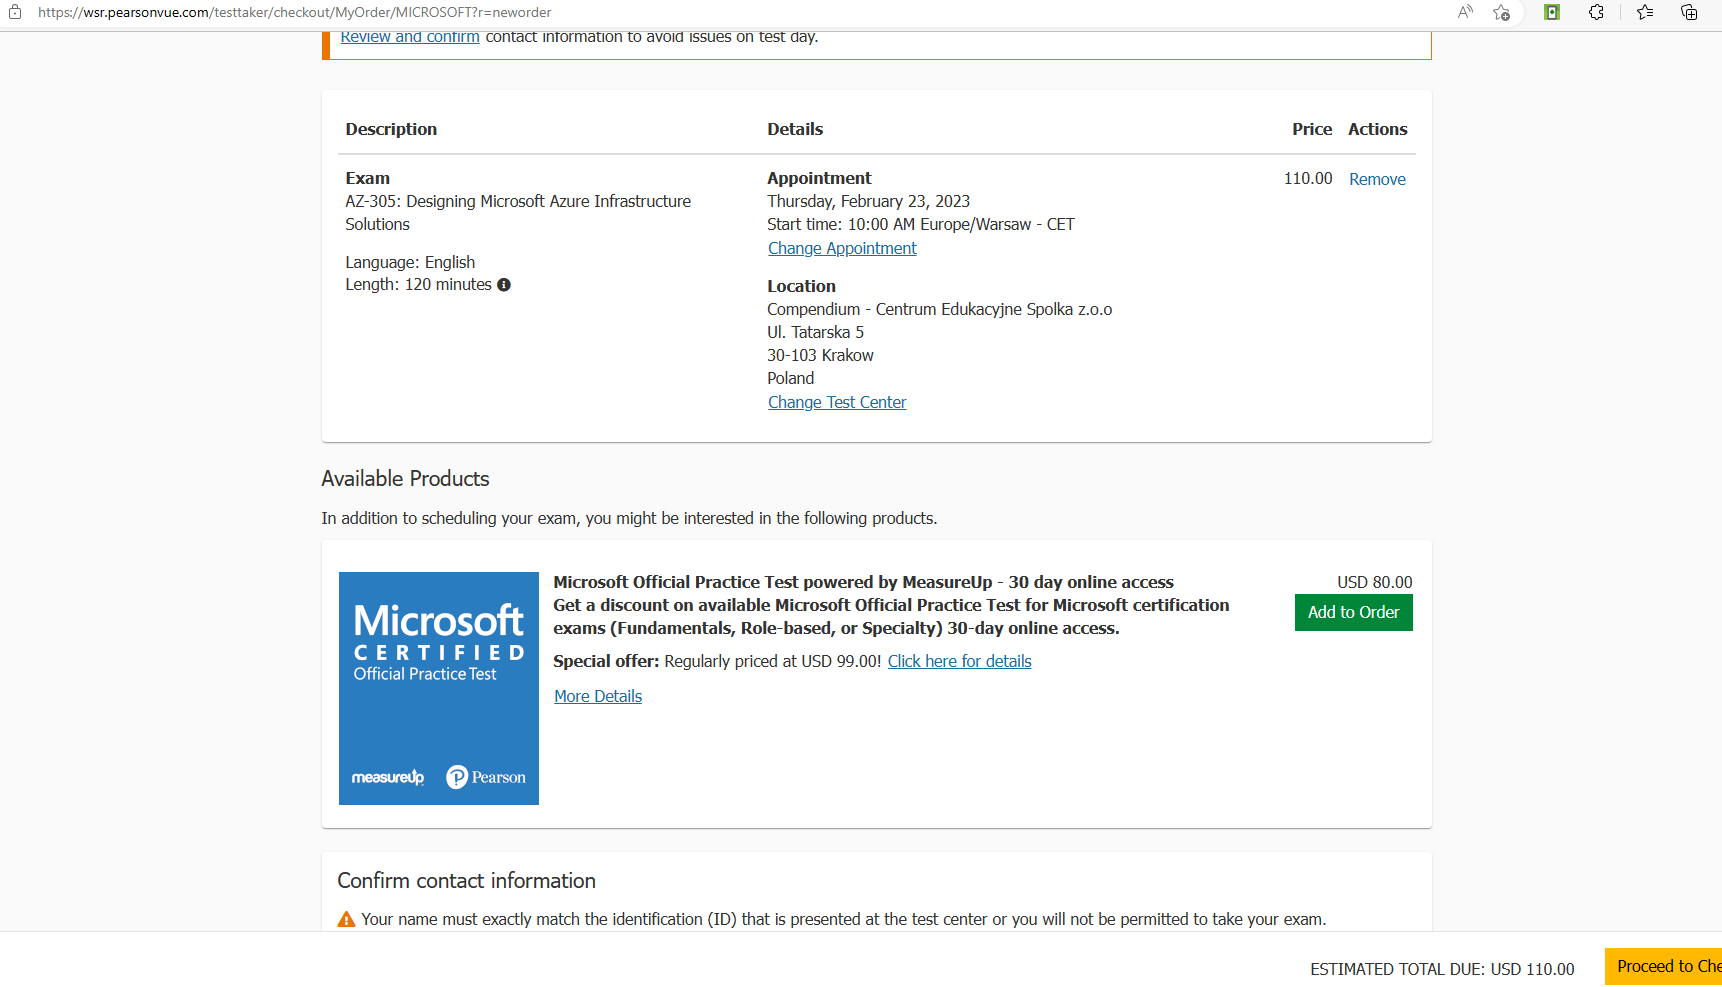Open Favorites list icon

pos(1645,12)
